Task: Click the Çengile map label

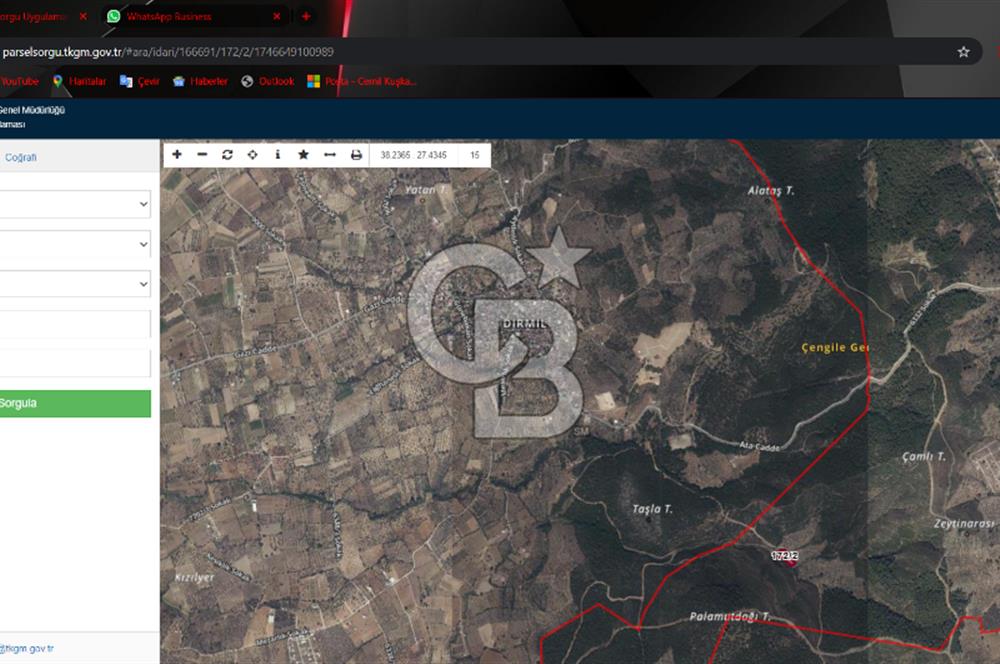Action: [x=835, y=348]
